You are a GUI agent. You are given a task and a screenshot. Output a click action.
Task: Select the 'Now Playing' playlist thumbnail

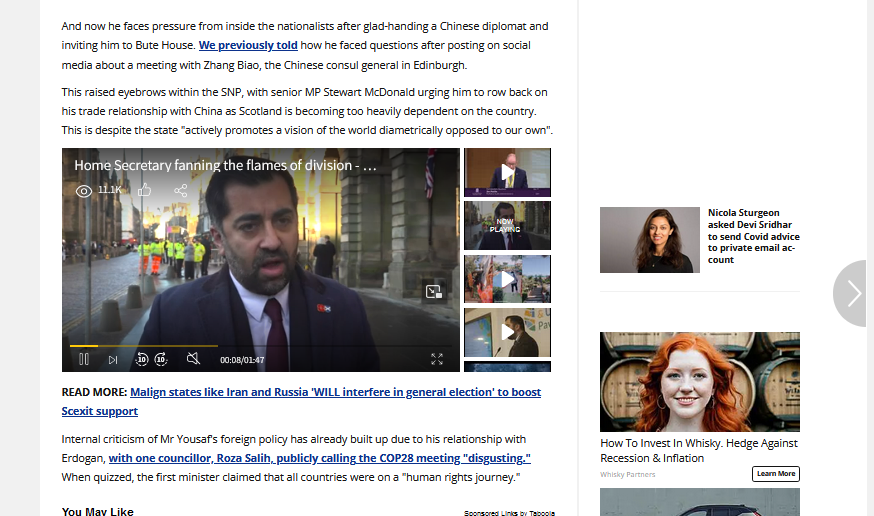click(507, 225)
